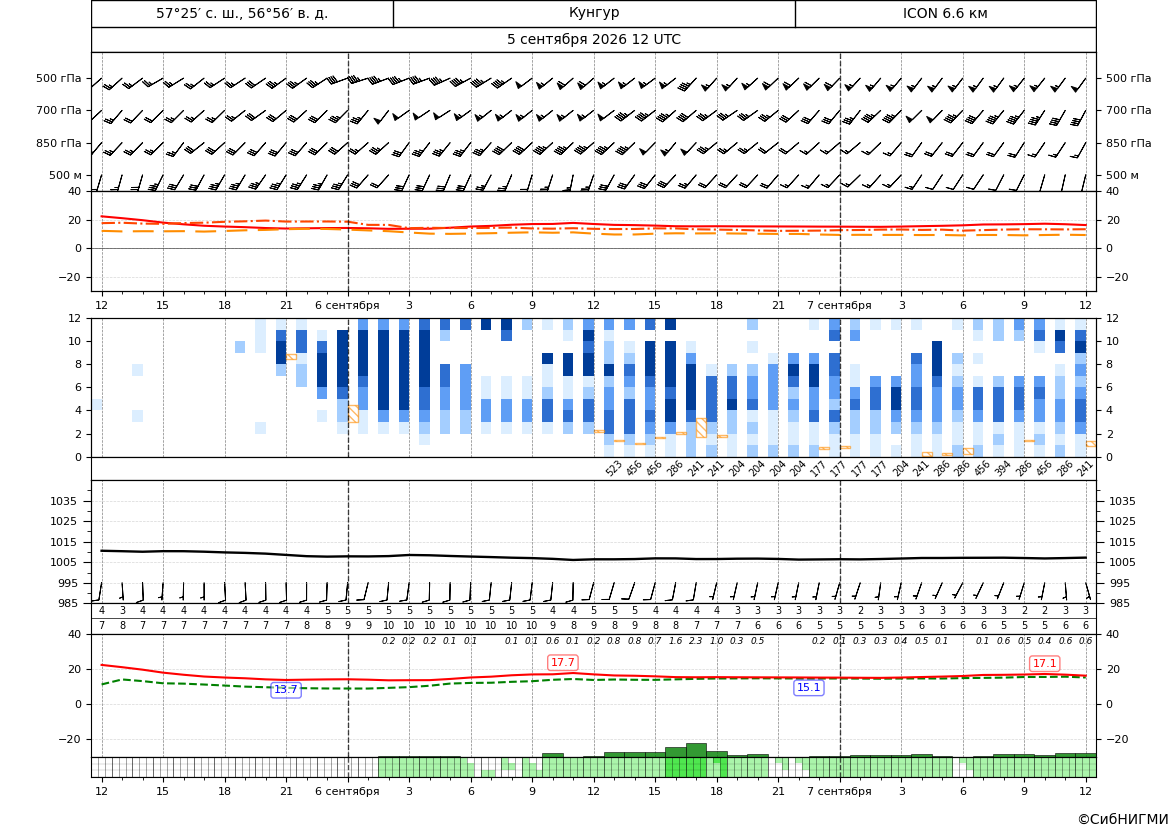Click the right 850 гПа wind level label
The image size is (1169, 827).
point(1128,143)
